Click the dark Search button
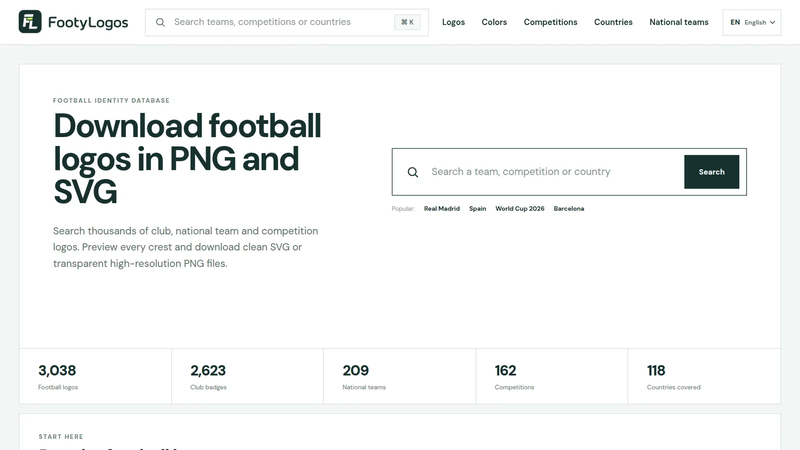This screenshot has height=450, width=800. [711, 172]
